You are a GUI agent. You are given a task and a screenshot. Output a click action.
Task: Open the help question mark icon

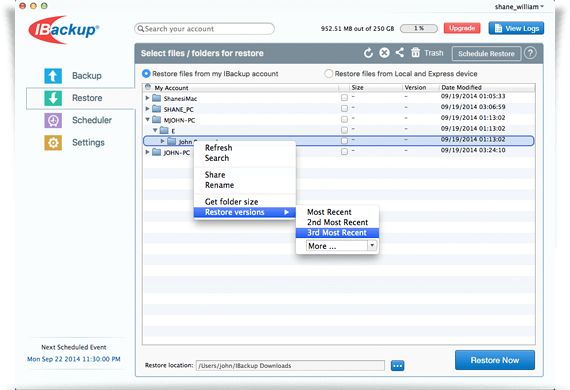(530, 53)
